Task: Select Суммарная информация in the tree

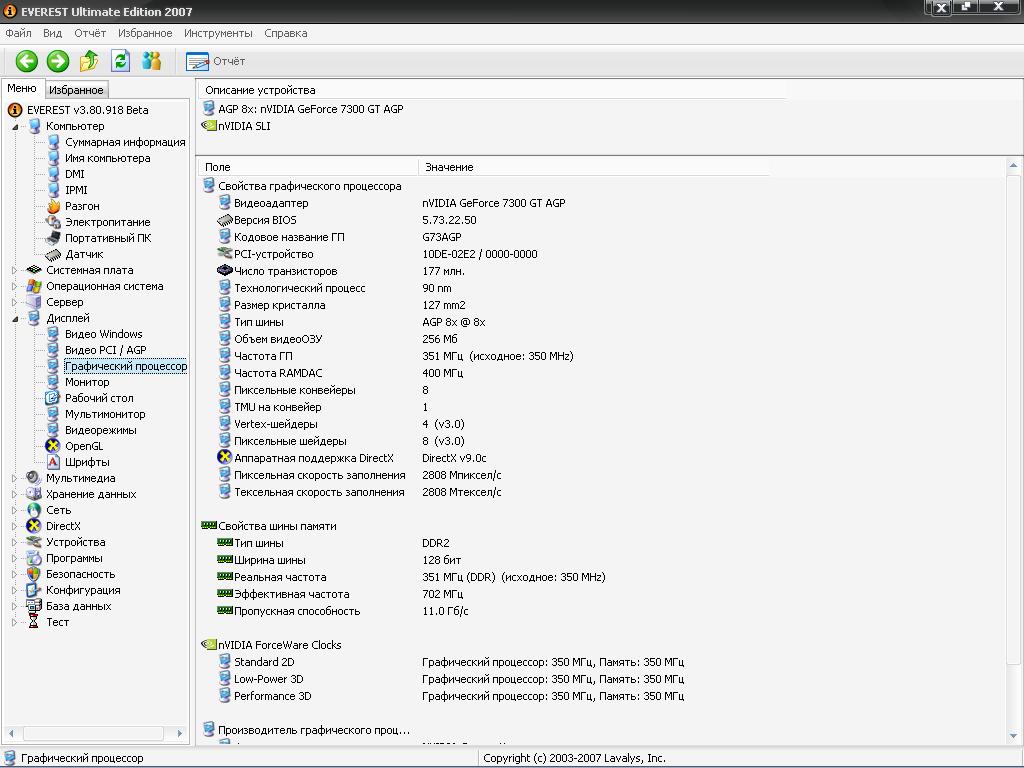Action: (x=125, y=142)
